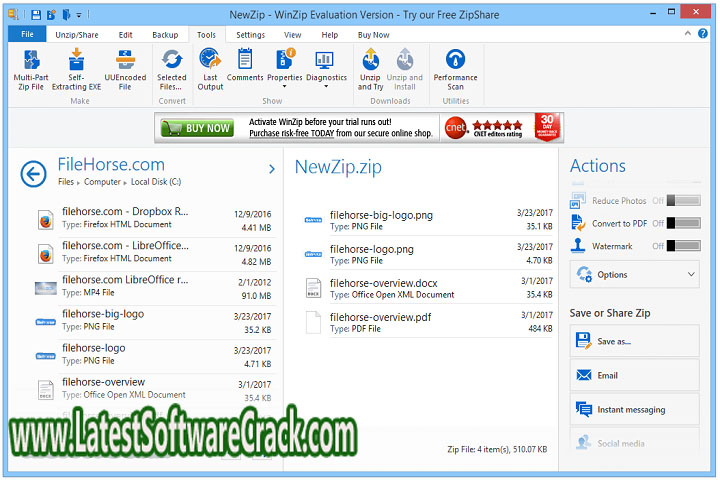
Task: Toggle the Reduce Photos switch
Action: tap(683, 201)
